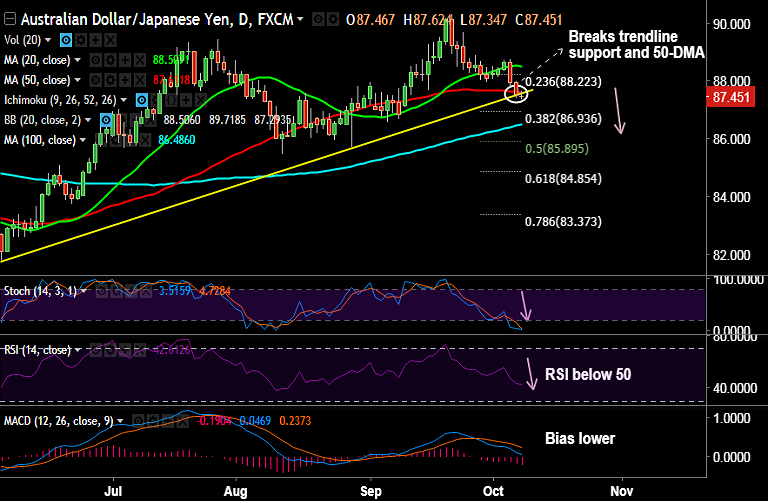Click the 'RSI below 50' annotation text
768x503 pixels.
click(x=588, y=375)
